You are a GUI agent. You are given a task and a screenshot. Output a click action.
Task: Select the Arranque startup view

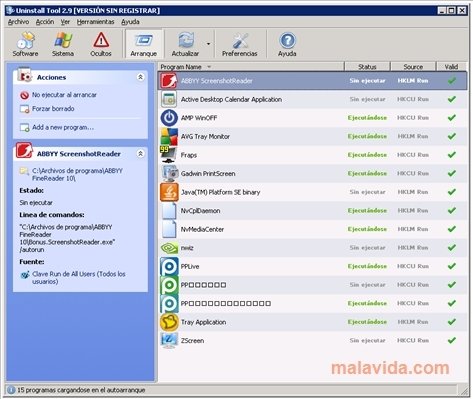click(144, 44)
